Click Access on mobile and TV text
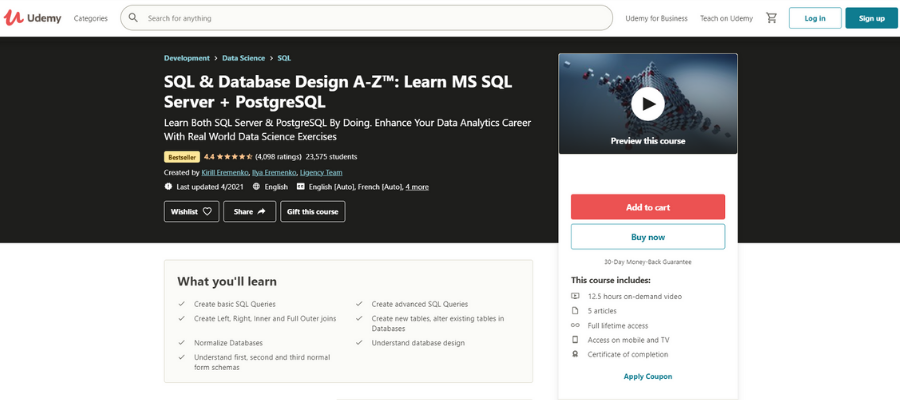Image resolution: width=900 pixels, height=400 pixels. (629, 340)
